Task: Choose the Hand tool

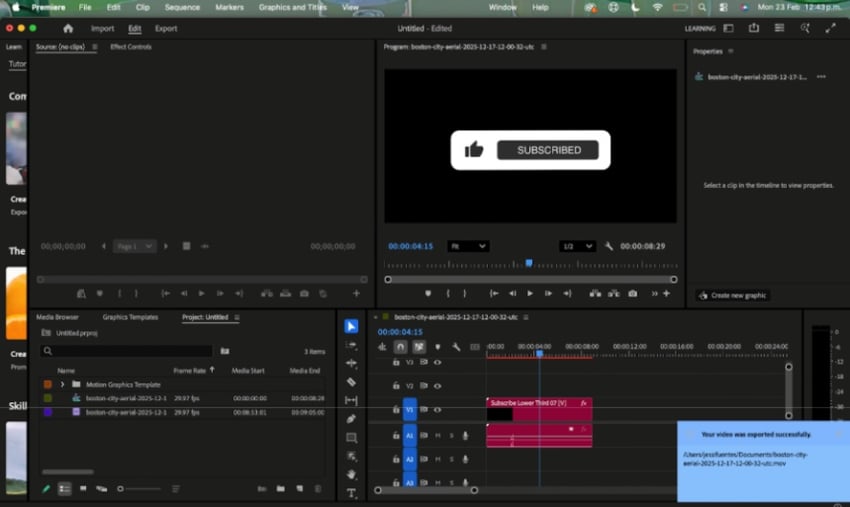Action: (x=351, y=474)
